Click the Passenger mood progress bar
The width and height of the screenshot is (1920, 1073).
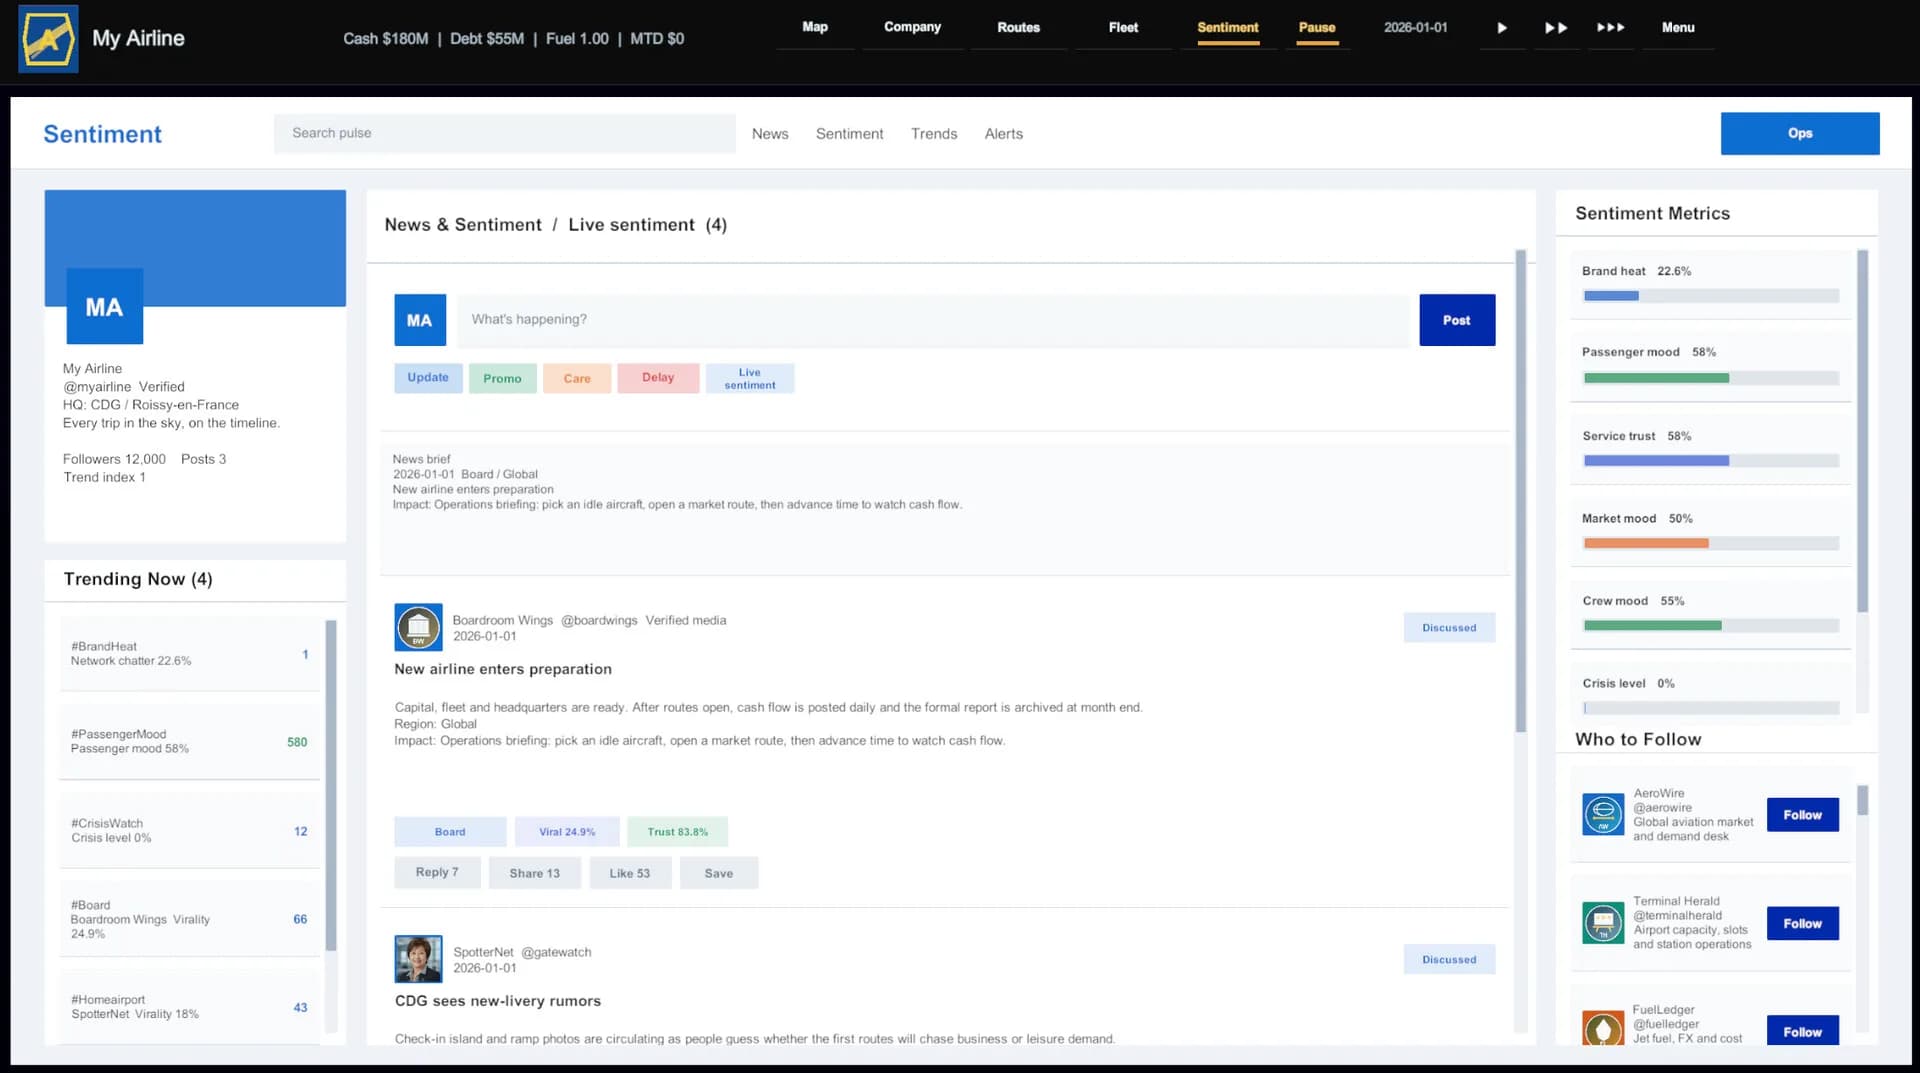[1711, 378]
